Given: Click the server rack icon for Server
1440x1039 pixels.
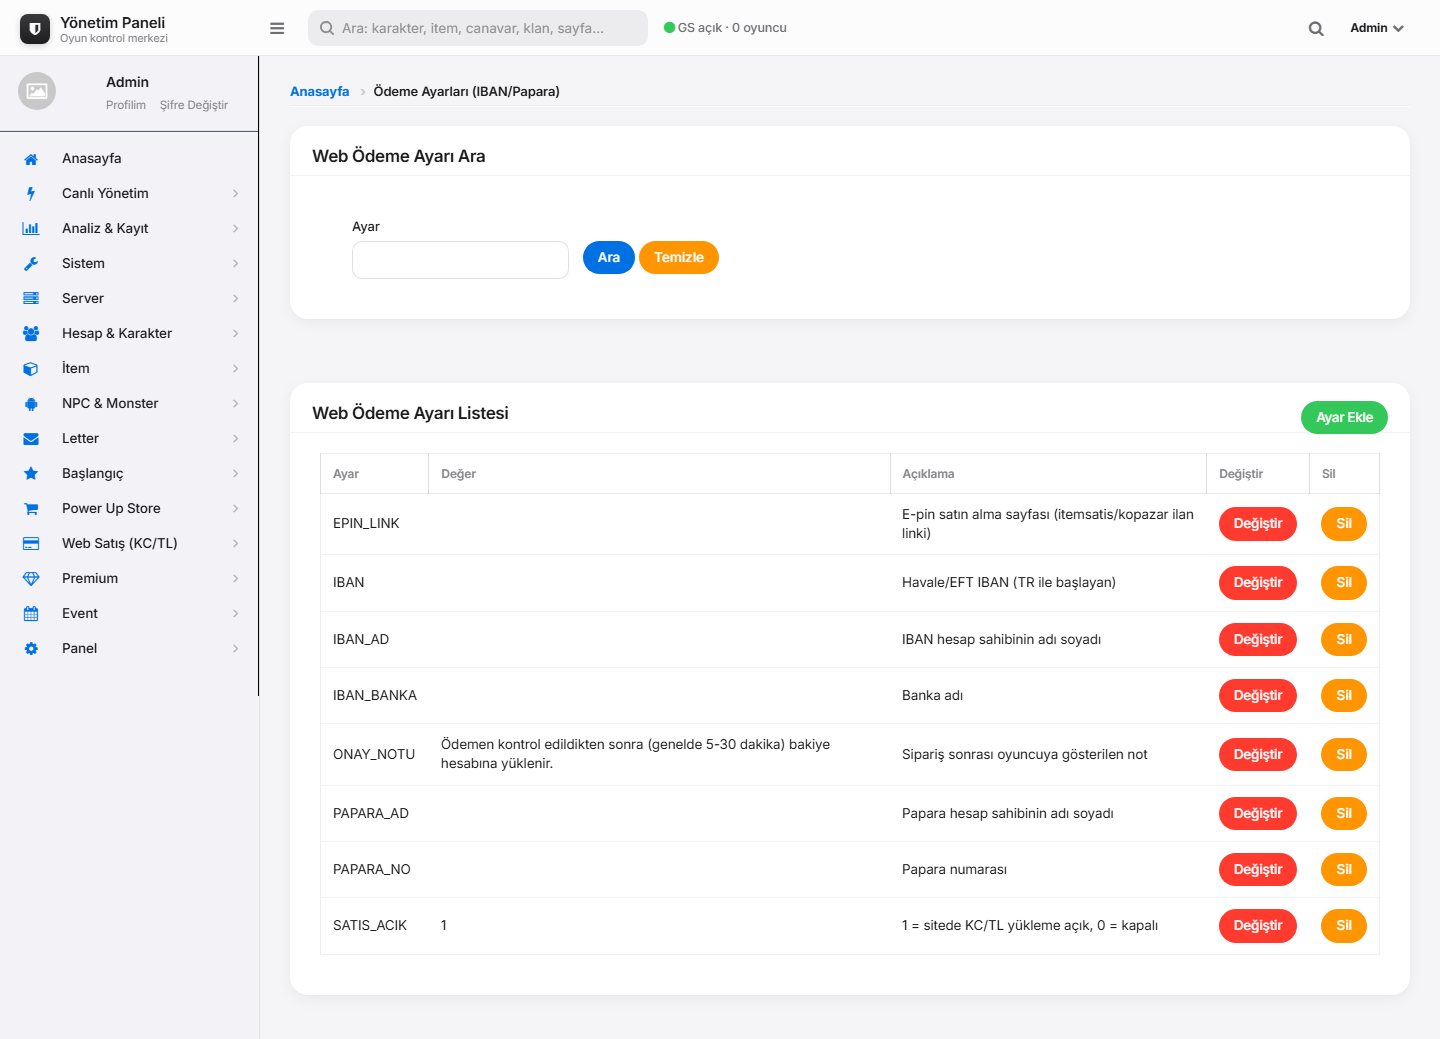Looking at the screenshot, I should pos(31,299).
